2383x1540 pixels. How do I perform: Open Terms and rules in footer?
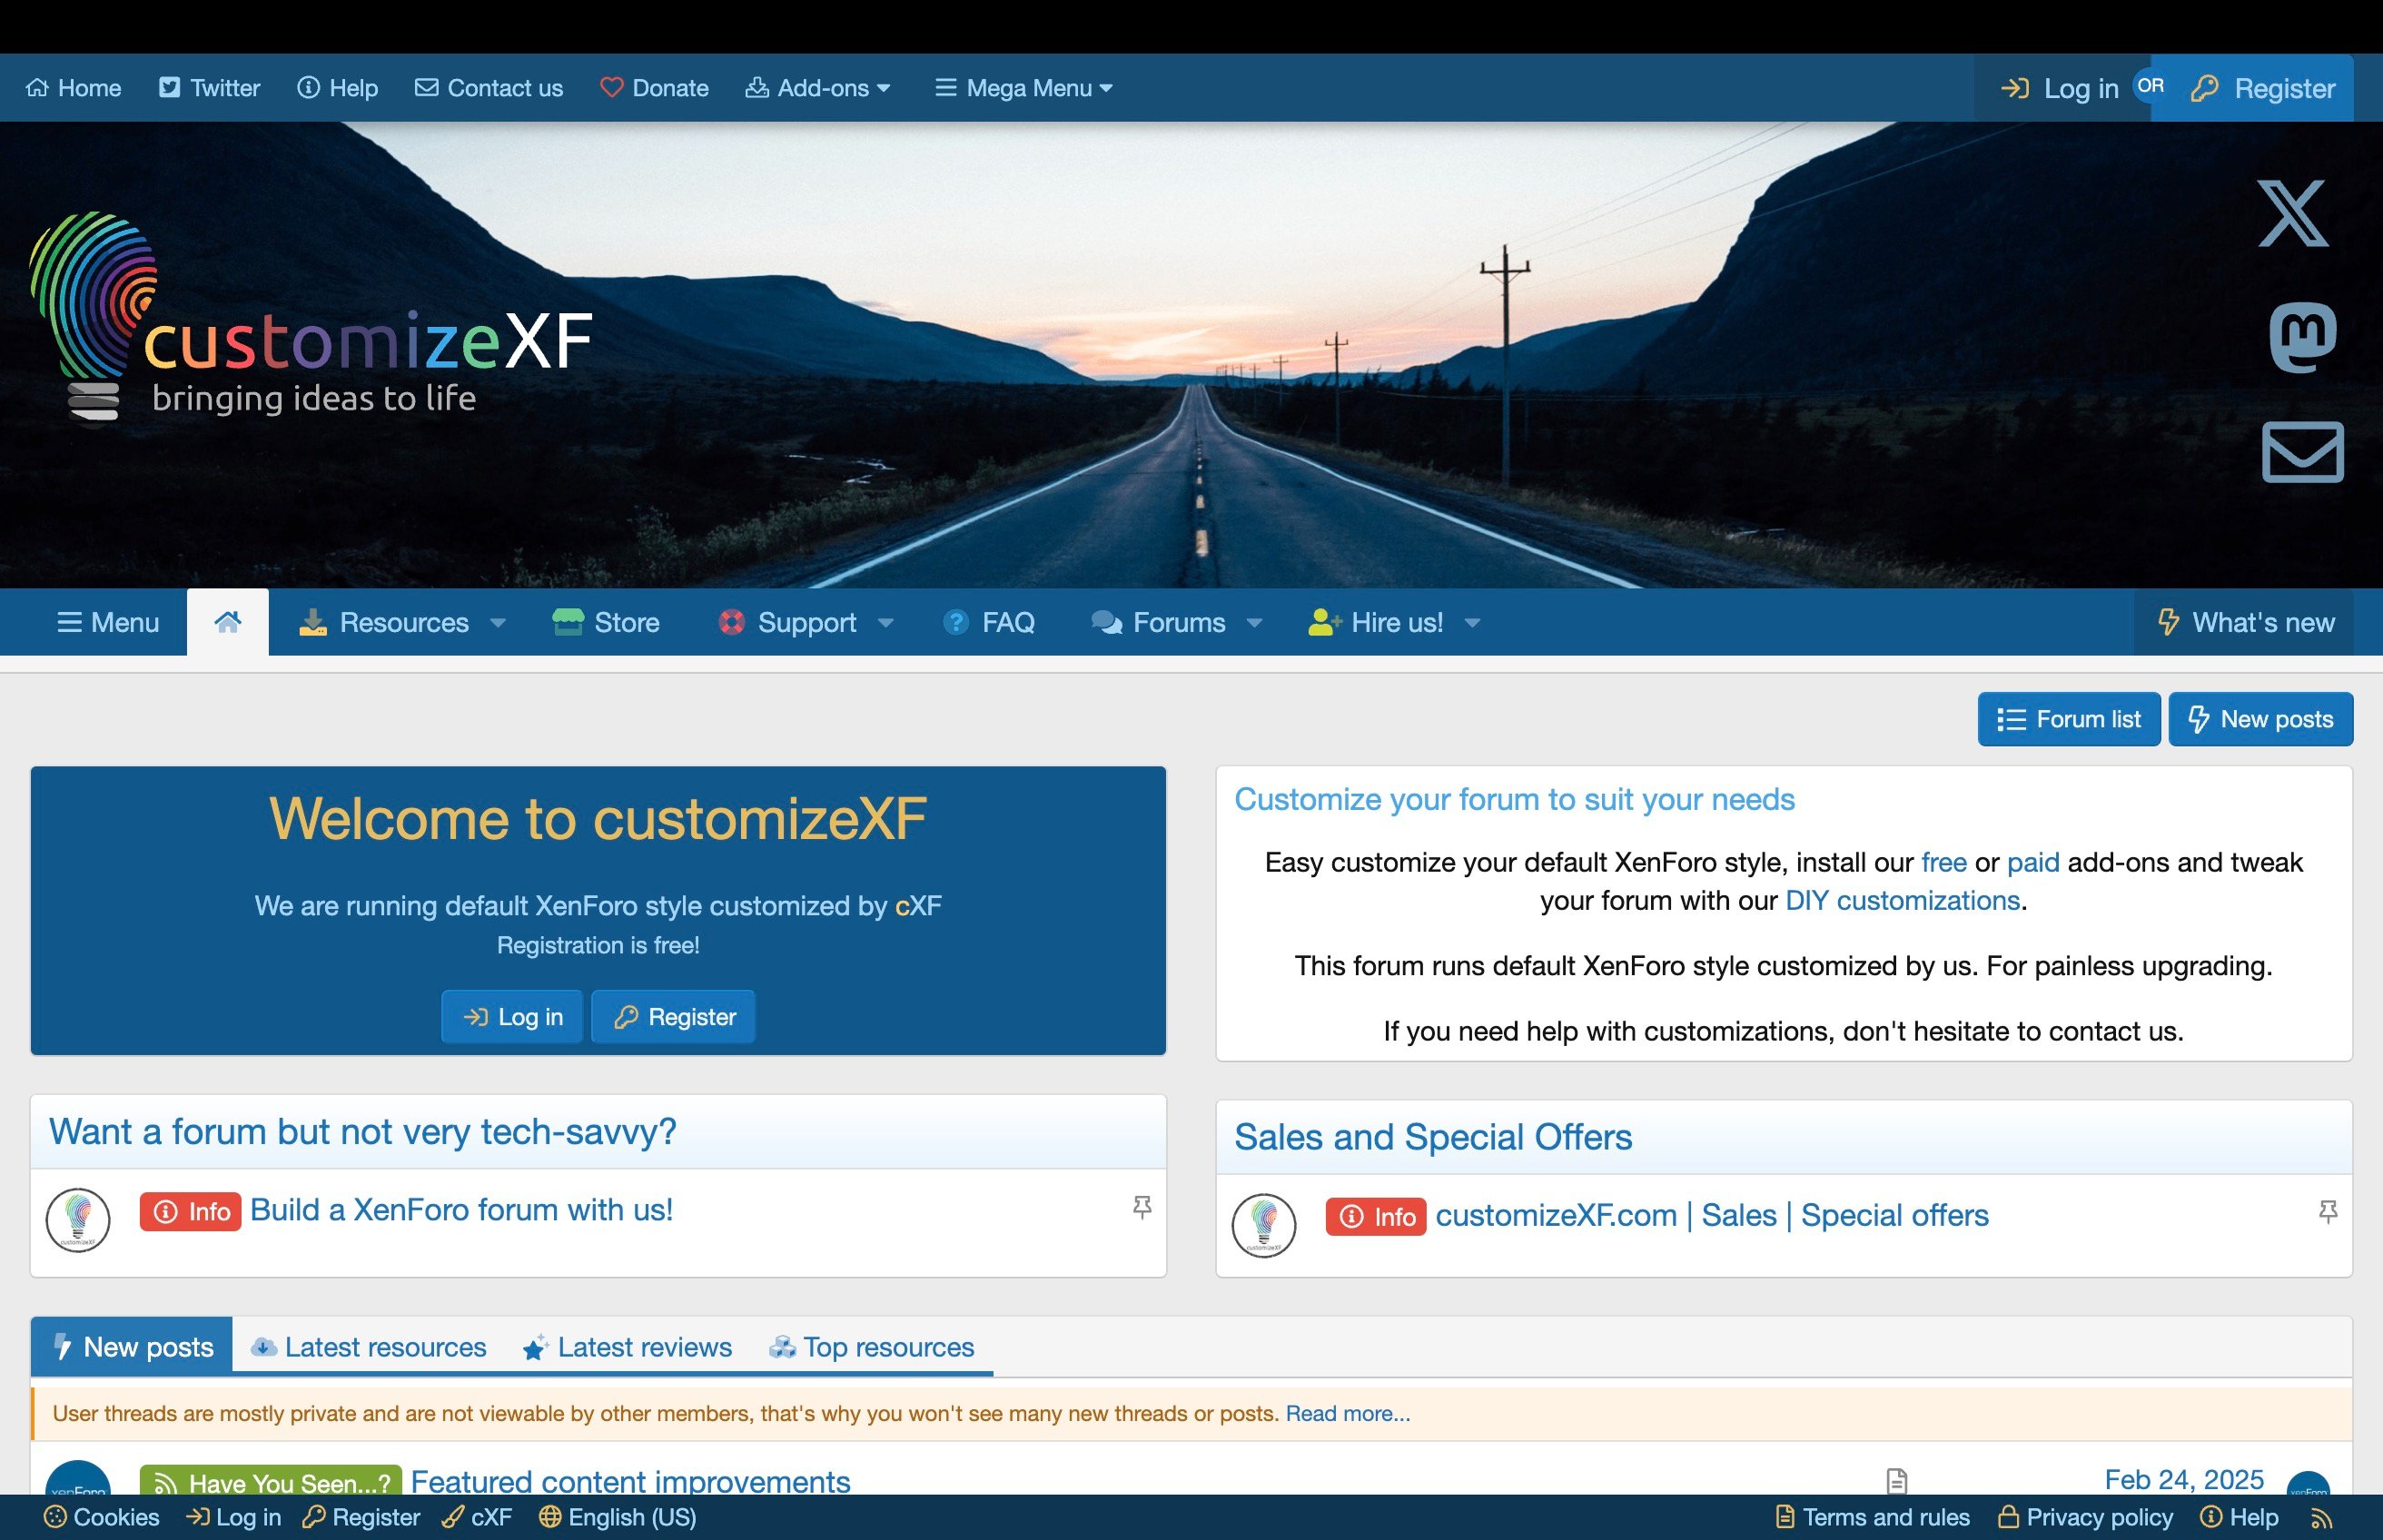[1873, 1518]
